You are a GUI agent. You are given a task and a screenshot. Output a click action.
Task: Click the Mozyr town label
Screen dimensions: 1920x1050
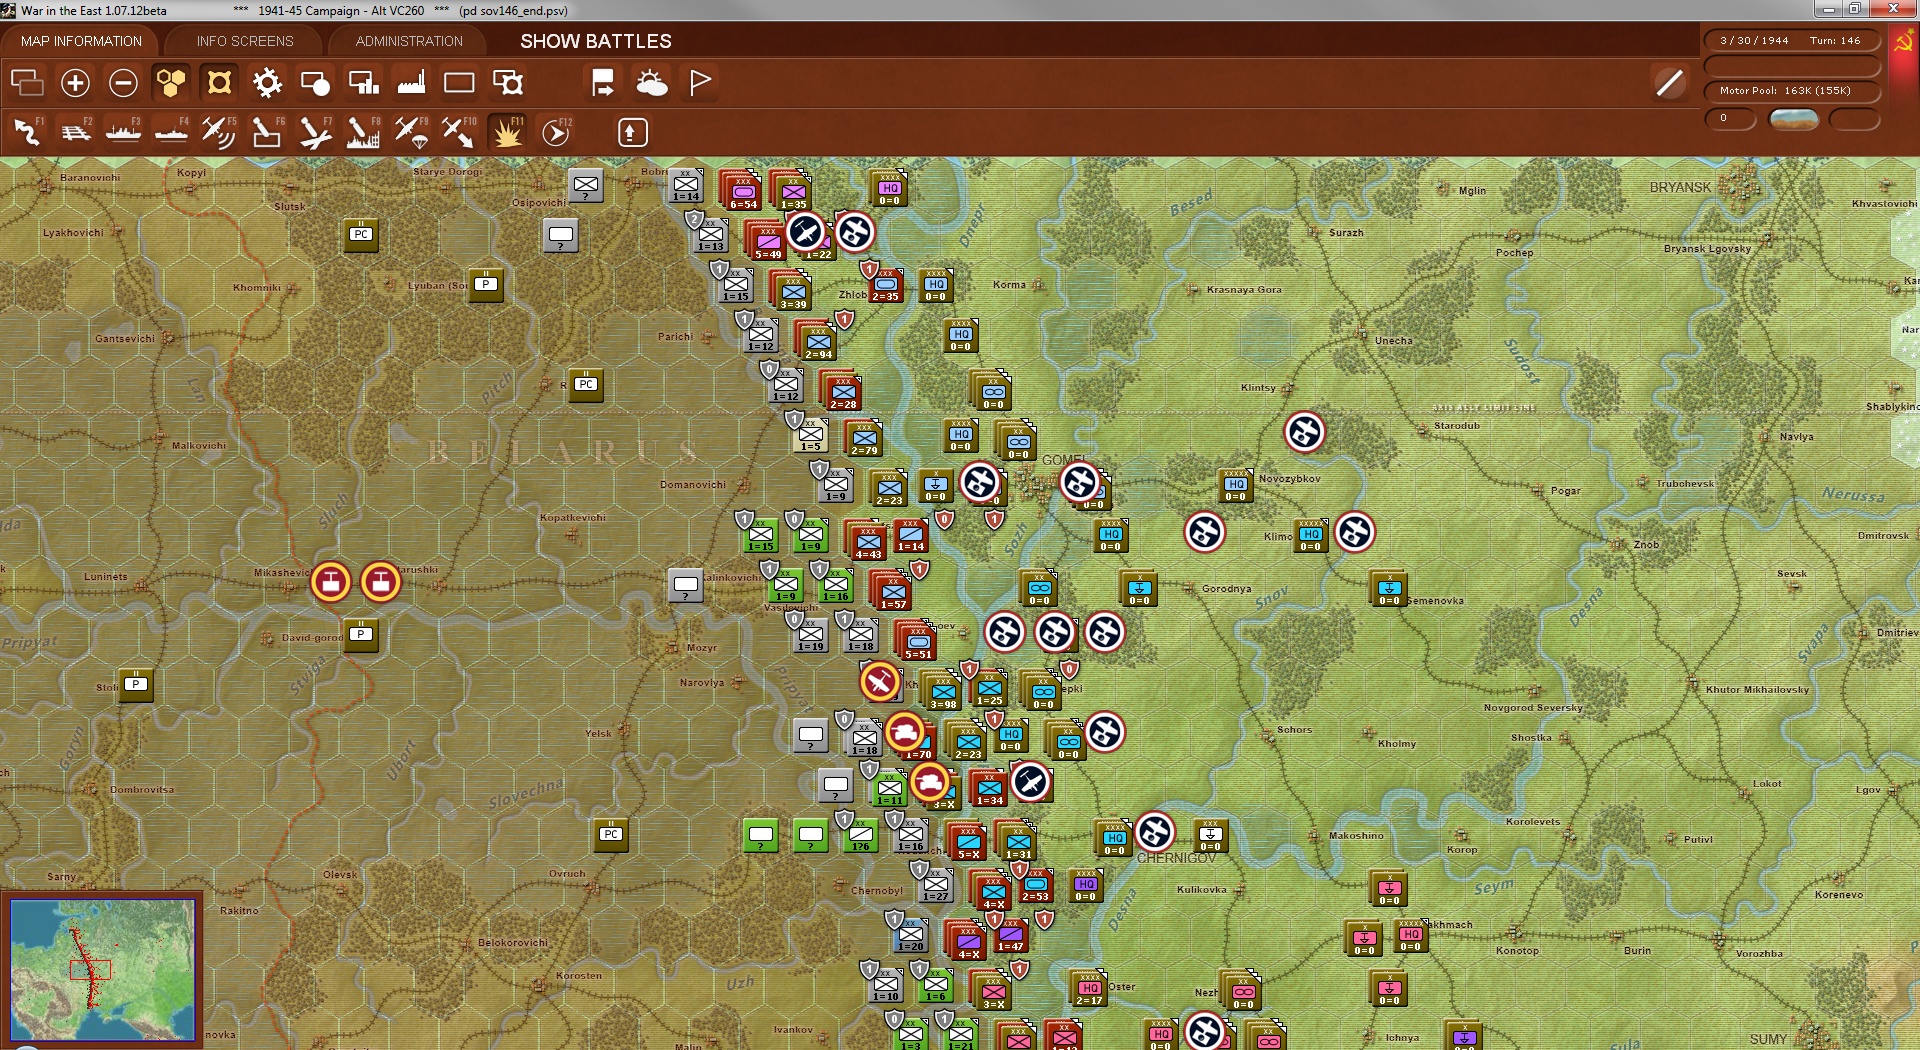coord(701,648)
